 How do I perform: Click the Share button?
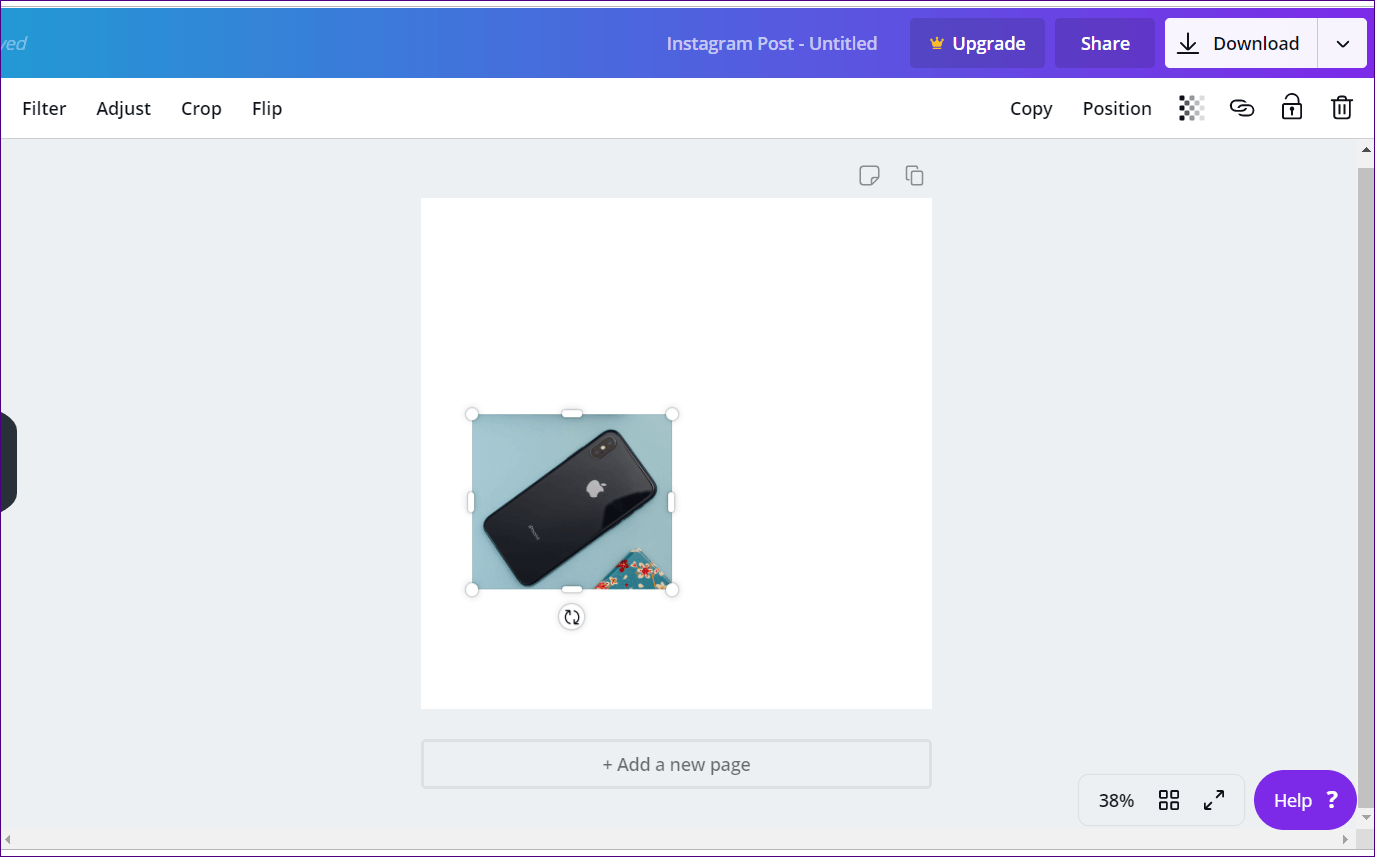[x=1105, y=43]
